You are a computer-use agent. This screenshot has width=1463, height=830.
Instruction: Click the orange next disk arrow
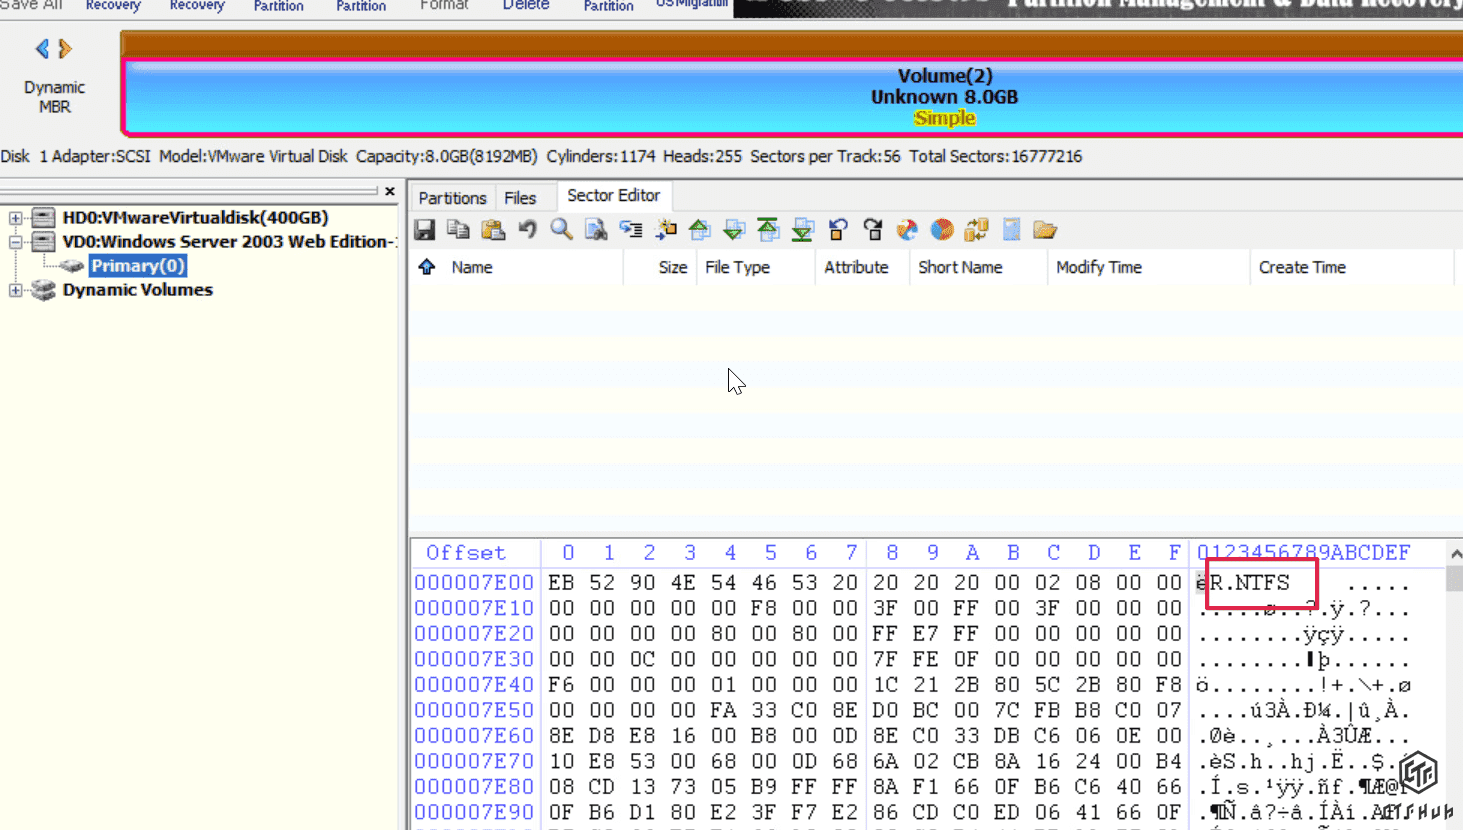[65, 48]
